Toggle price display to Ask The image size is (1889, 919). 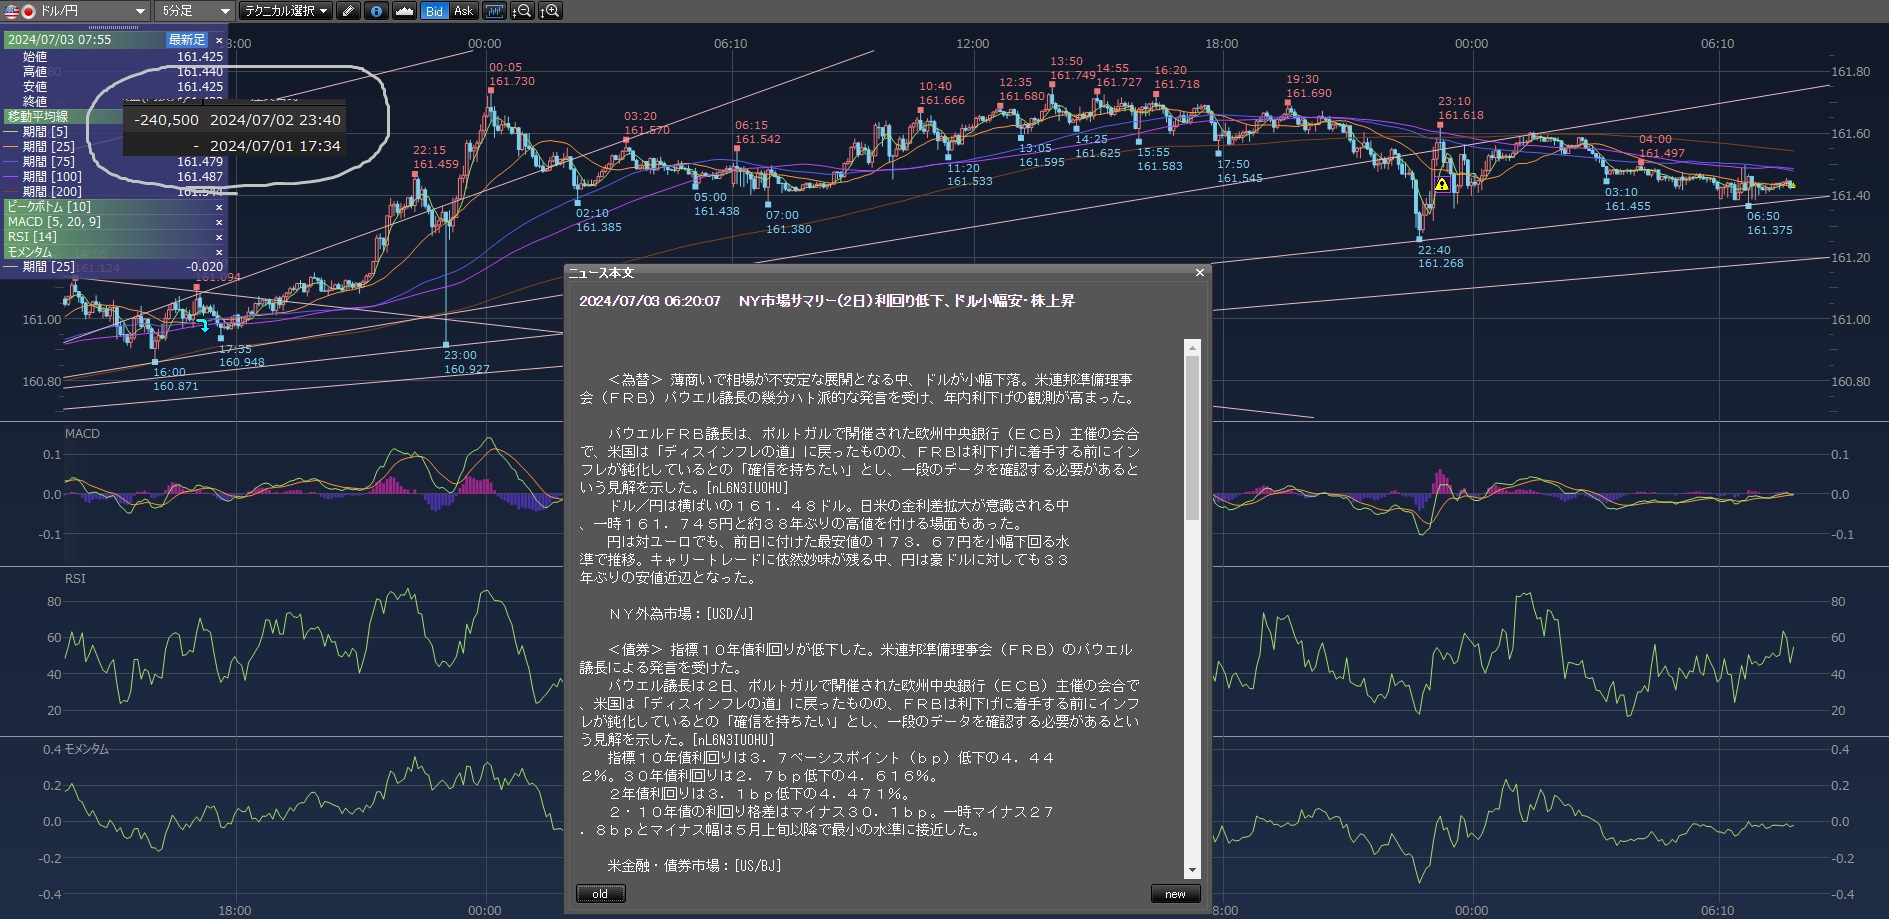tap(463, 11)
